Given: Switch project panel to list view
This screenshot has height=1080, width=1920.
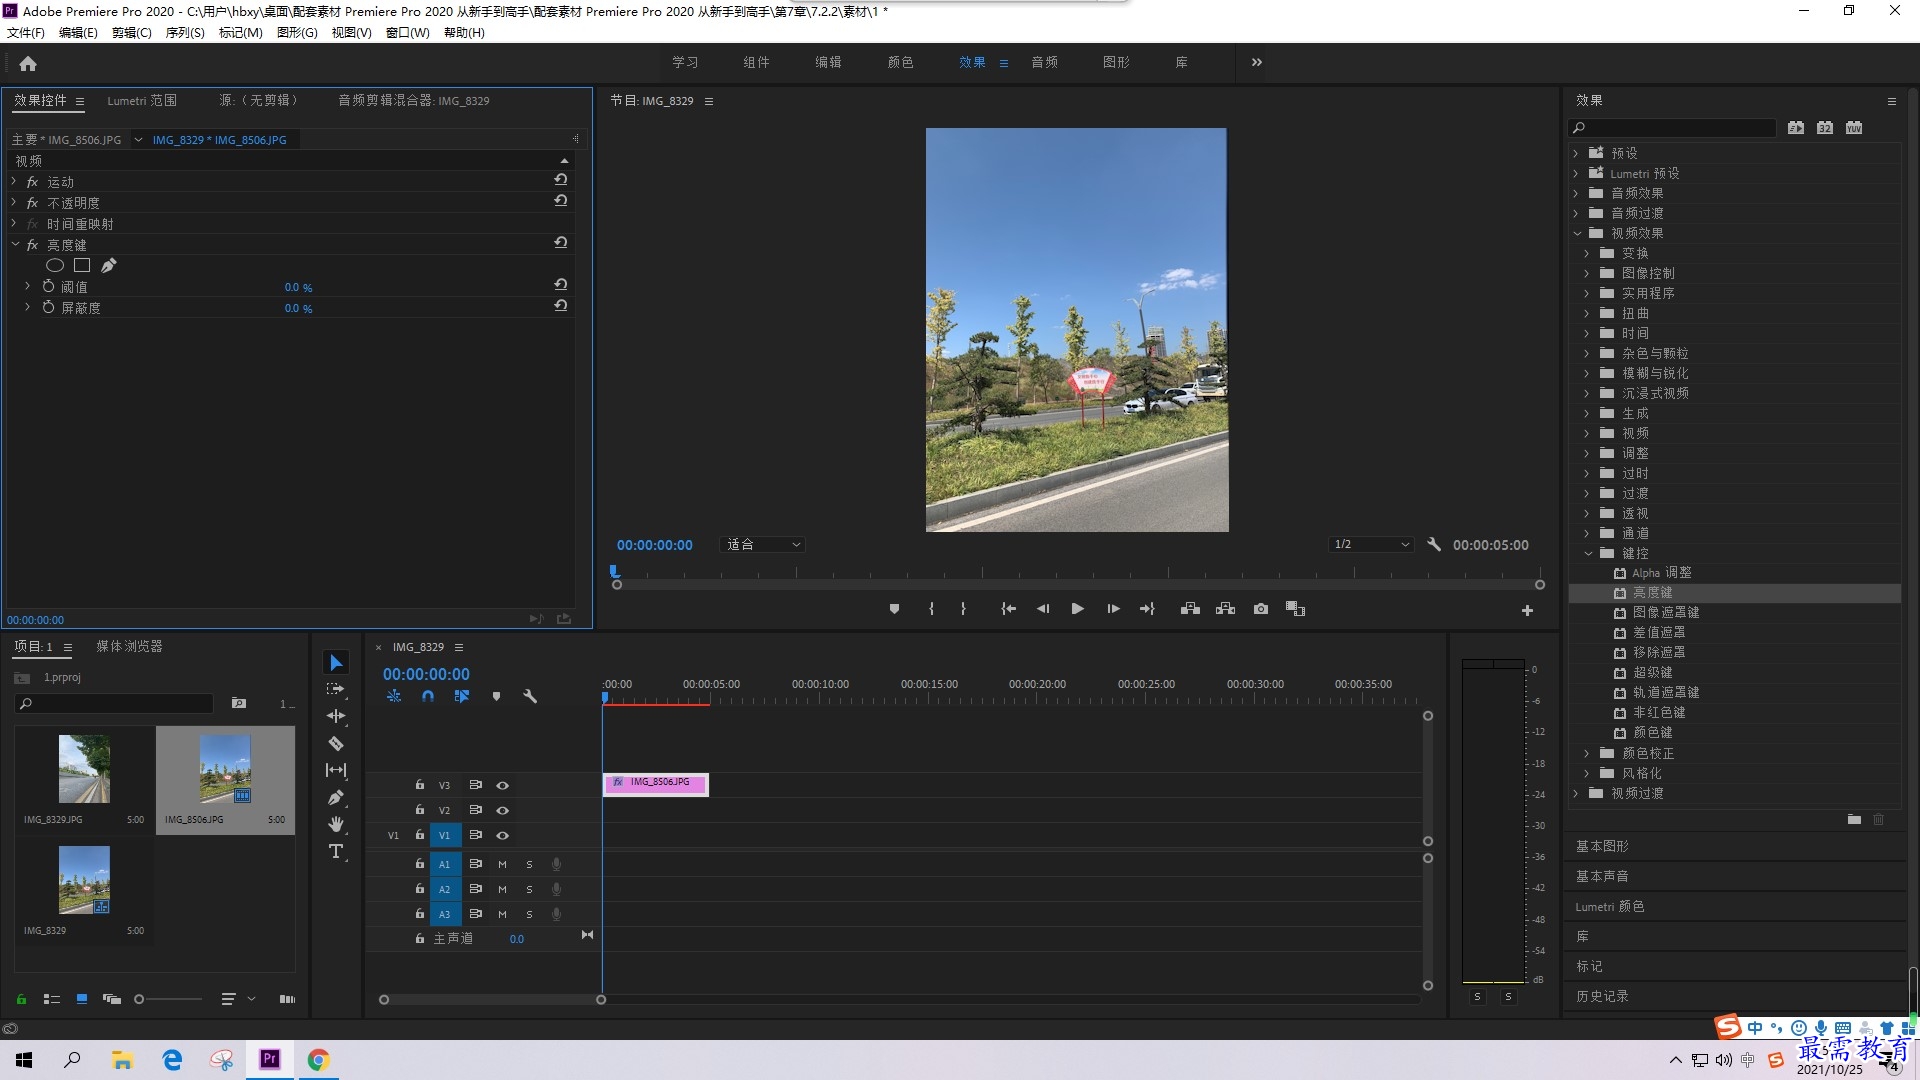Looking at the screenshot, I should click(52, 999).
